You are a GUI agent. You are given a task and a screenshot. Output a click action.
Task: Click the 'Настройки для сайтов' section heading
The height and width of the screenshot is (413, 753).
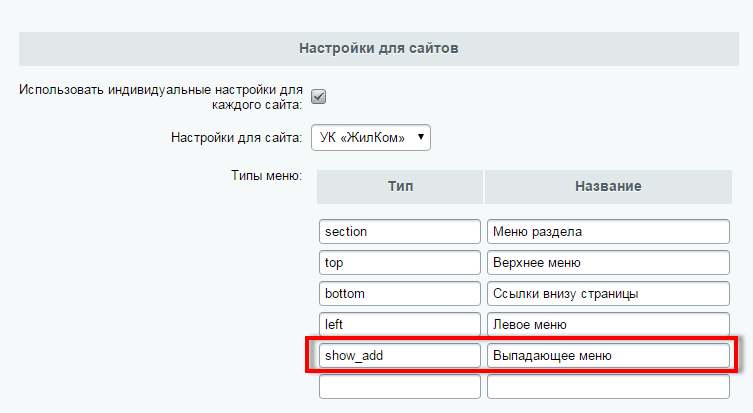(378, 49)
